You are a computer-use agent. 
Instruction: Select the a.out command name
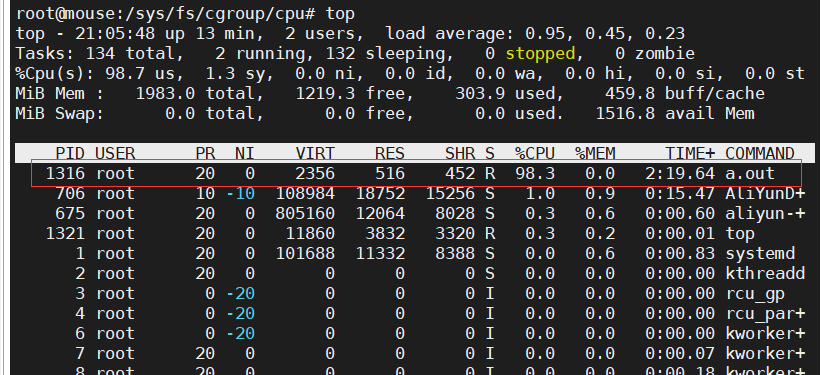[x=750, y=173]
